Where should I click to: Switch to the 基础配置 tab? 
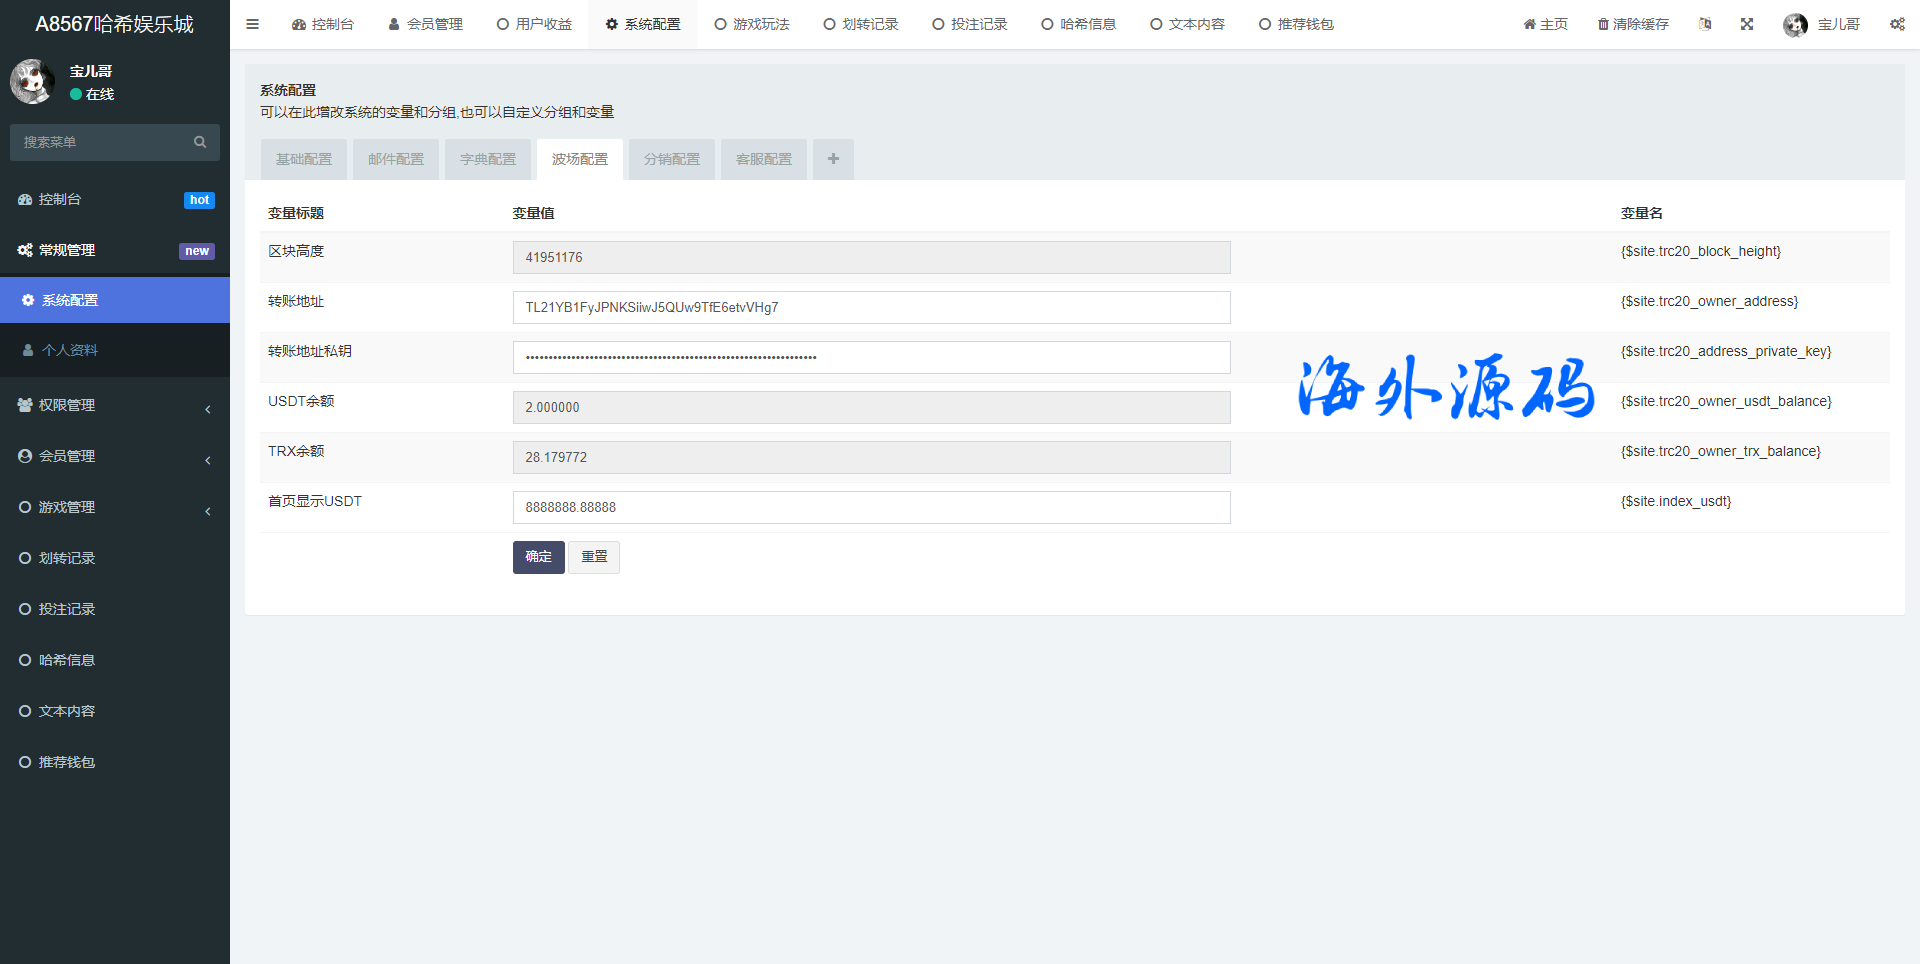point(304,159)
